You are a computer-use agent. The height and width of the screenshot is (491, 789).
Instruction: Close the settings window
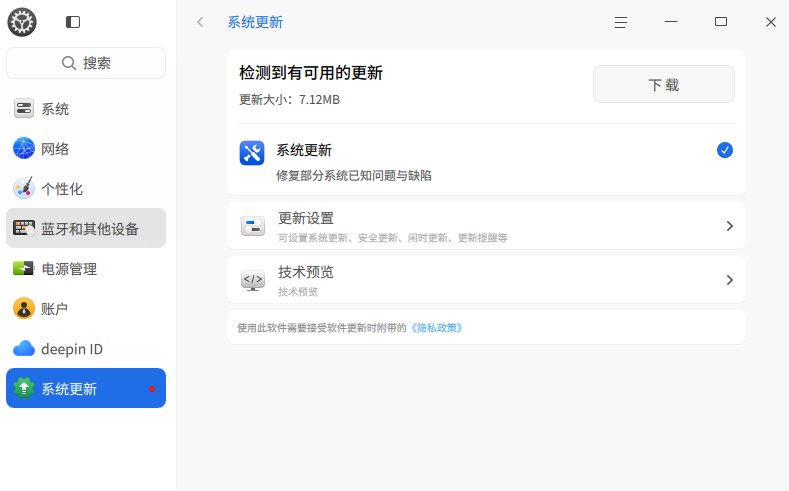771,22
